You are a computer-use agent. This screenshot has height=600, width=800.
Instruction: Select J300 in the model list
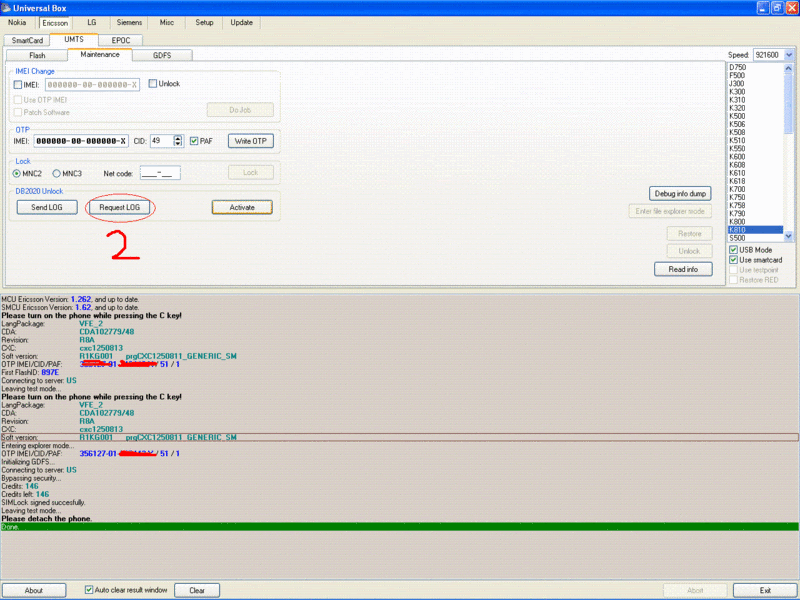click(x=755, y=84)
